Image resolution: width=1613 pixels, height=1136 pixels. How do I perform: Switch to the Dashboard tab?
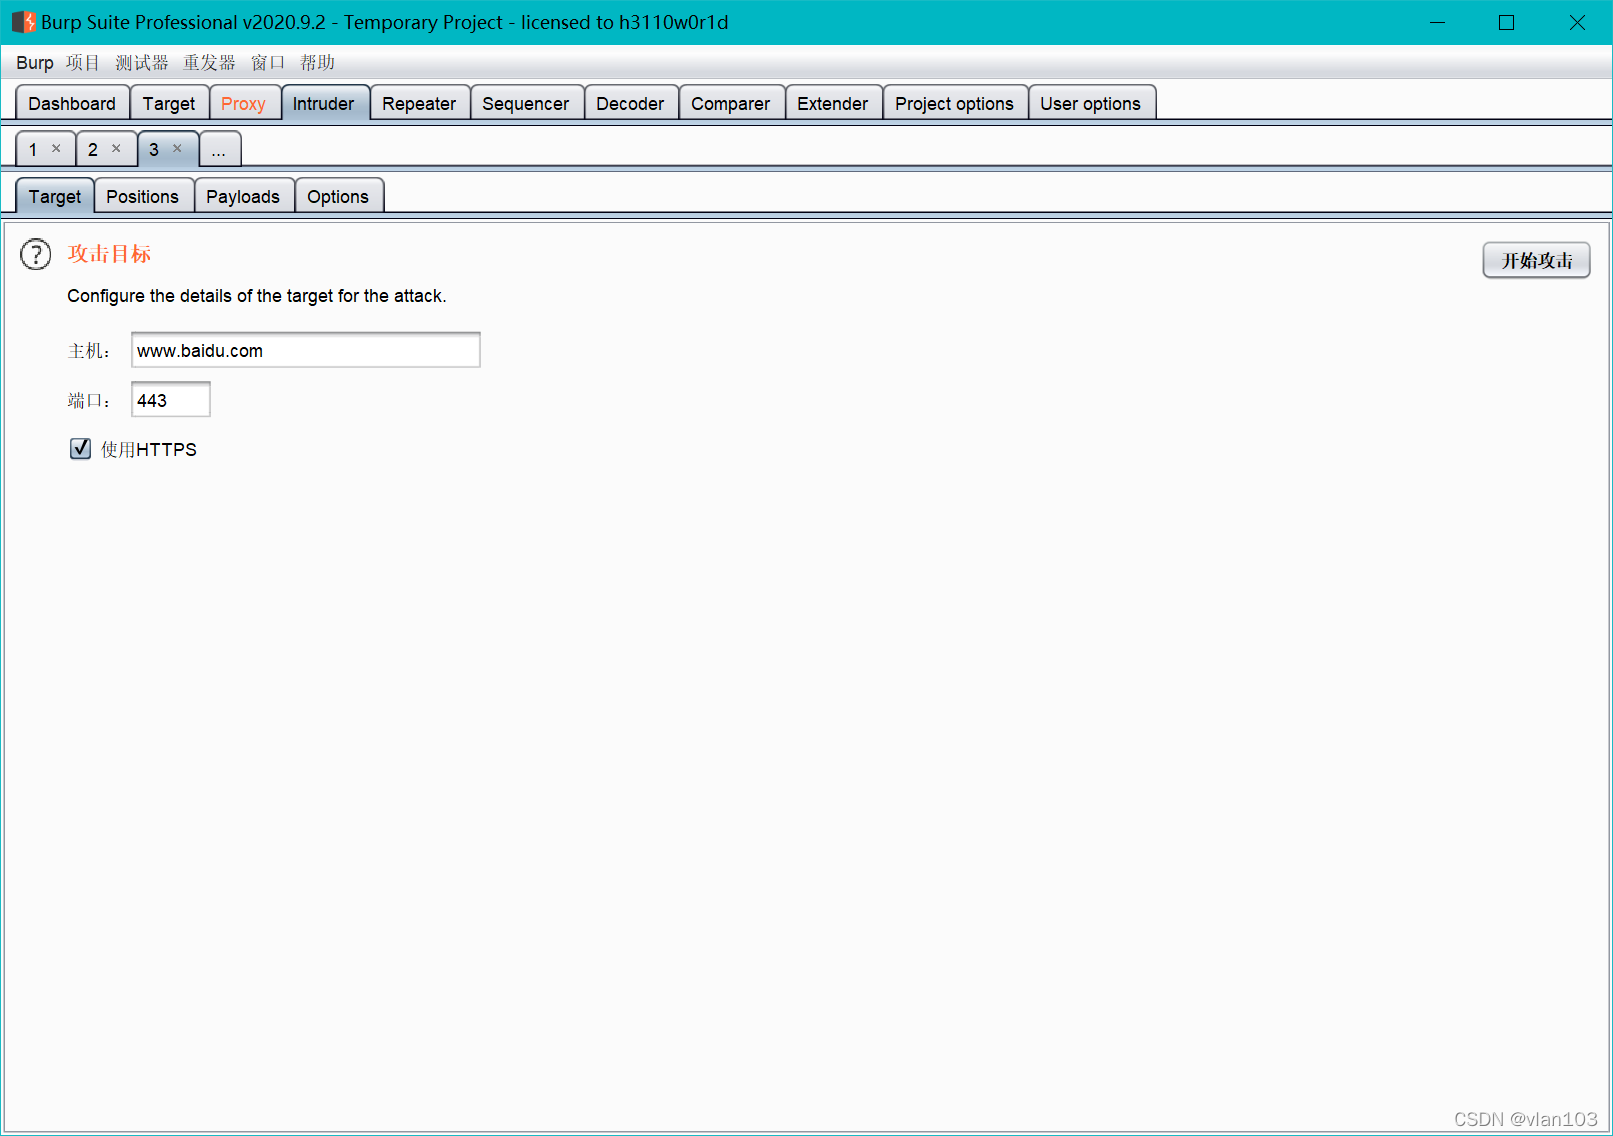point(72,103)
